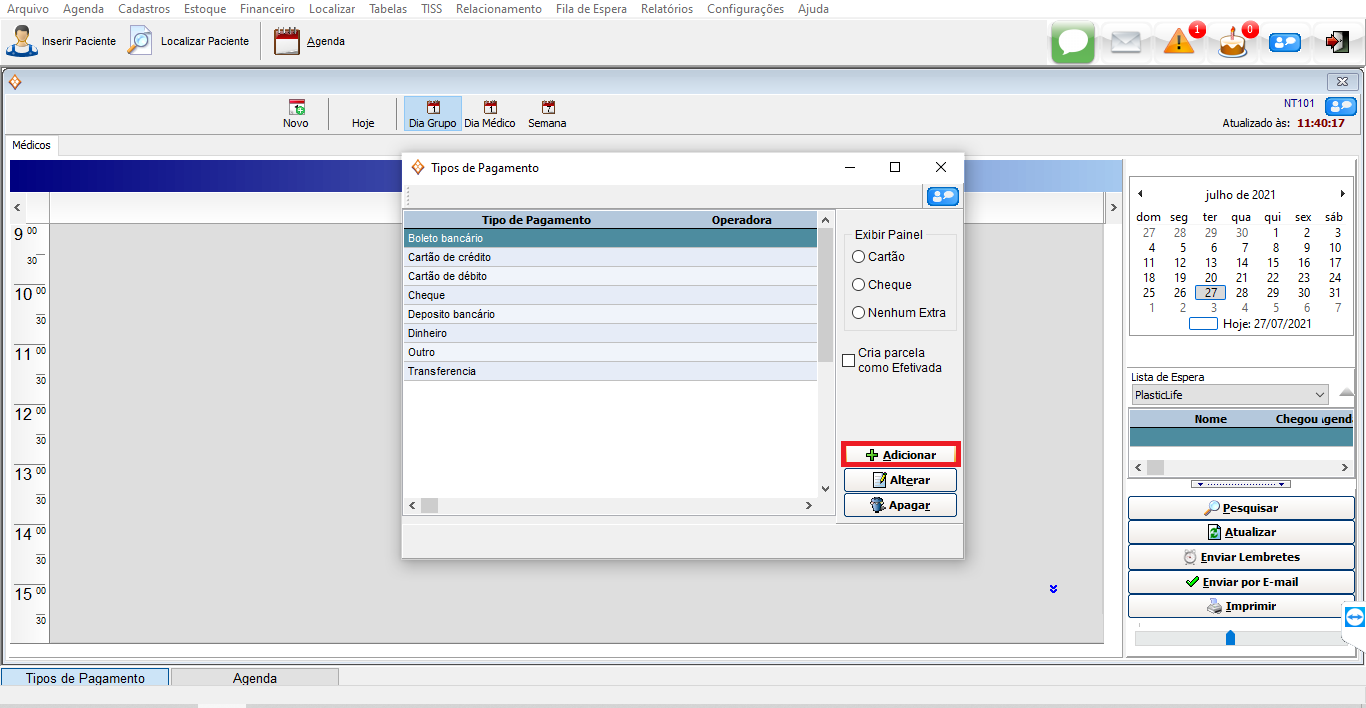Open the Lista de Espera dropdown

(x=1320, y=395)
